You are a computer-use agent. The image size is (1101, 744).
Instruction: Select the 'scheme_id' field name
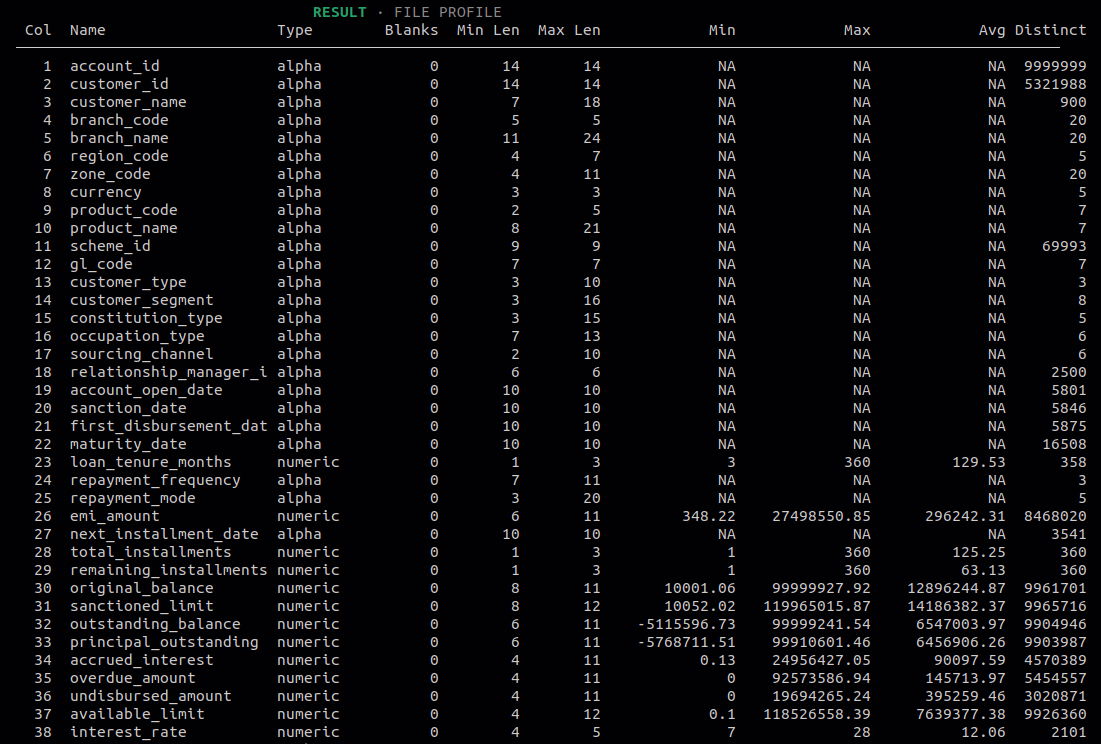pos(110,246)
